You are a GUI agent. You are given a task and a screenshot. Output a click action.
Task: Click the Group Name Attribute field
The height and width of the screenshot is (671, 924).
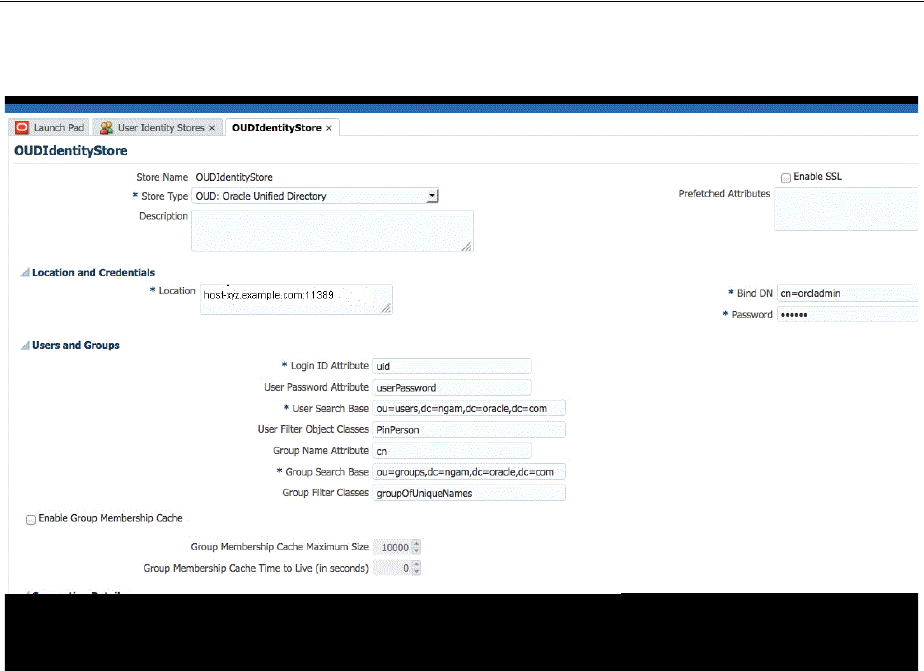point(452,451)
